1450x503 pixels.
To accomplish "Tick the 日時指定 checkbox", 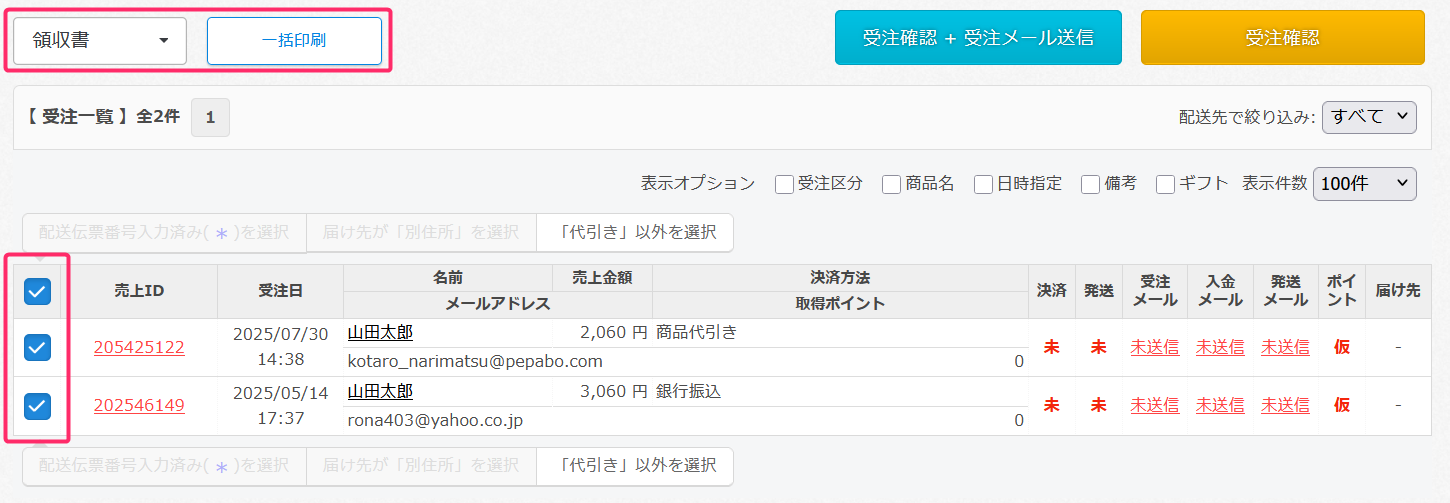I will coord(984,184).
